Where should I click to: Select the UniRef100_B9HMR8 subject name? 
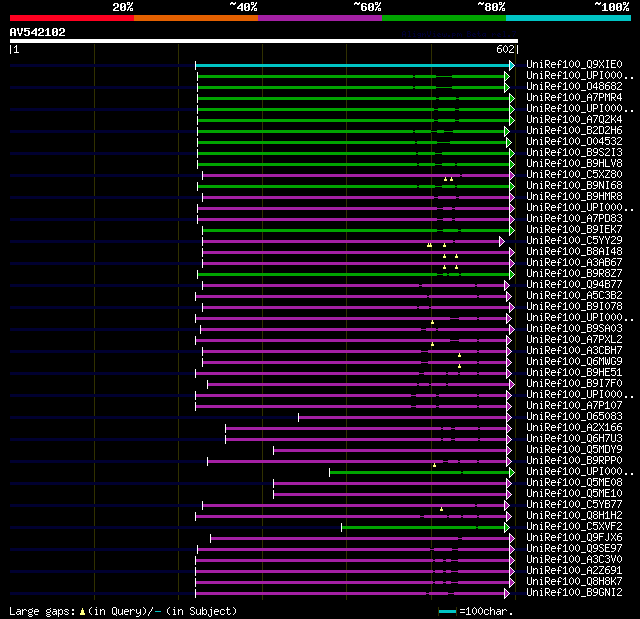[x=574, y=196]
